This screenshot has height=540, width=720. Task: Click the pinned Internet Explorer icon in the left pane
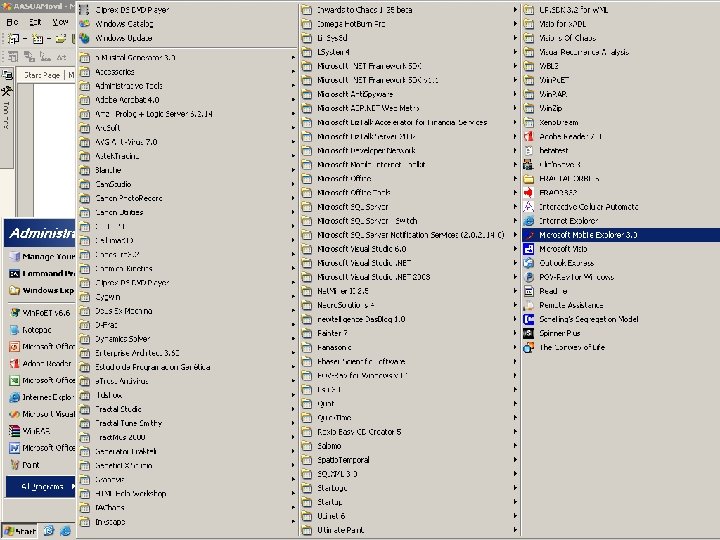click(15, 397)
